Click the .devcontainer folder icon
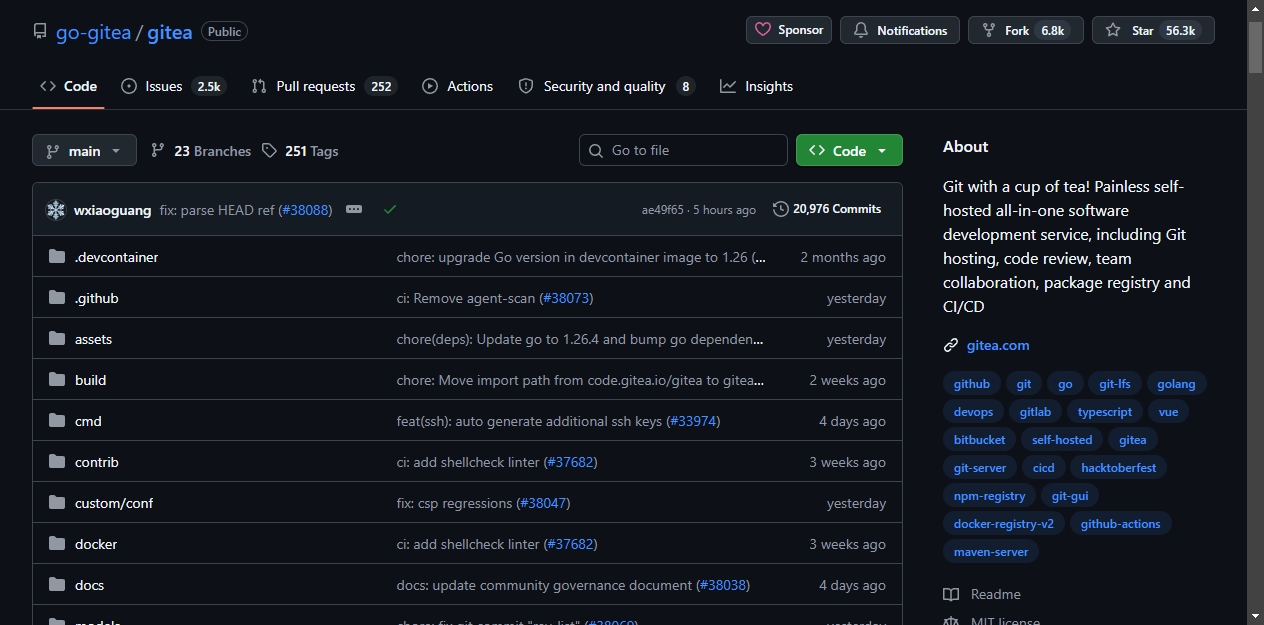Image resolution: width=1264 pixels, height=625 pixels. [x=57, y=257]
